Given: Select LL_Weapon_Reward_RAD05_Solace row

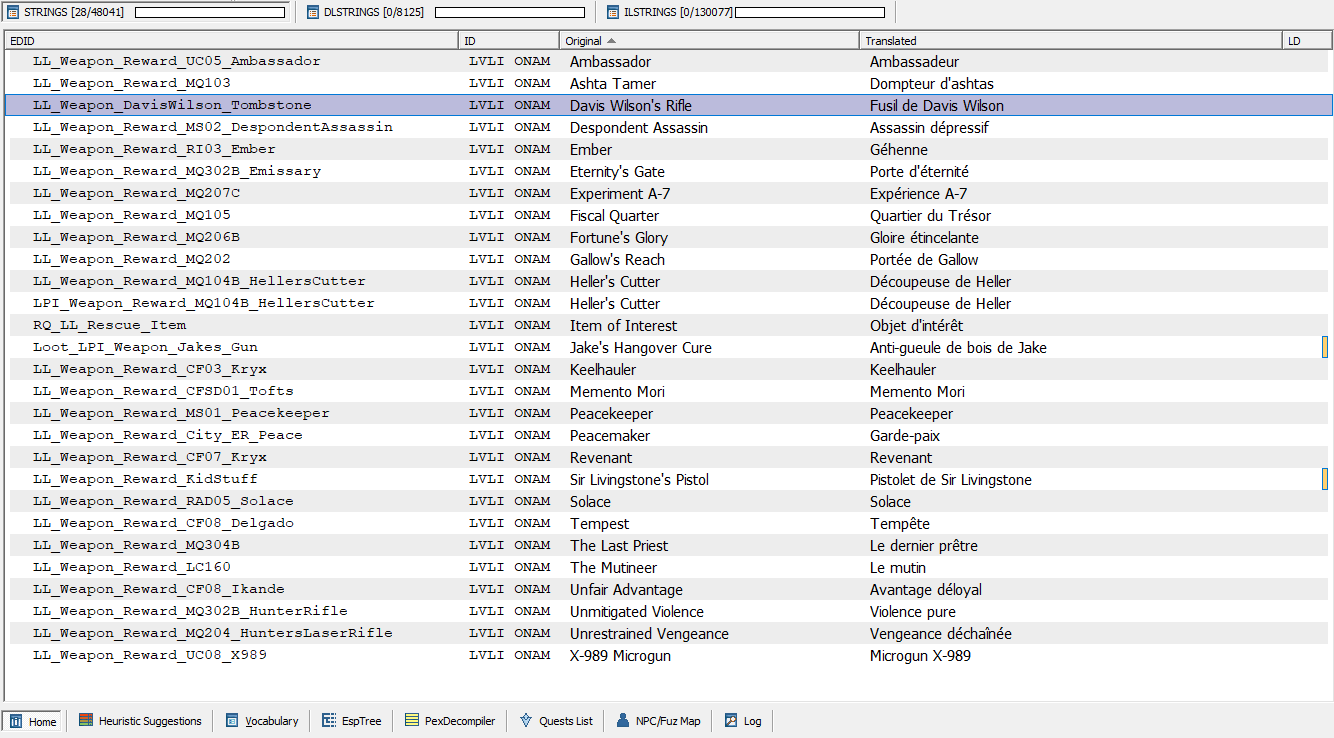Looking at the screenshot, I should pos(668,501).
